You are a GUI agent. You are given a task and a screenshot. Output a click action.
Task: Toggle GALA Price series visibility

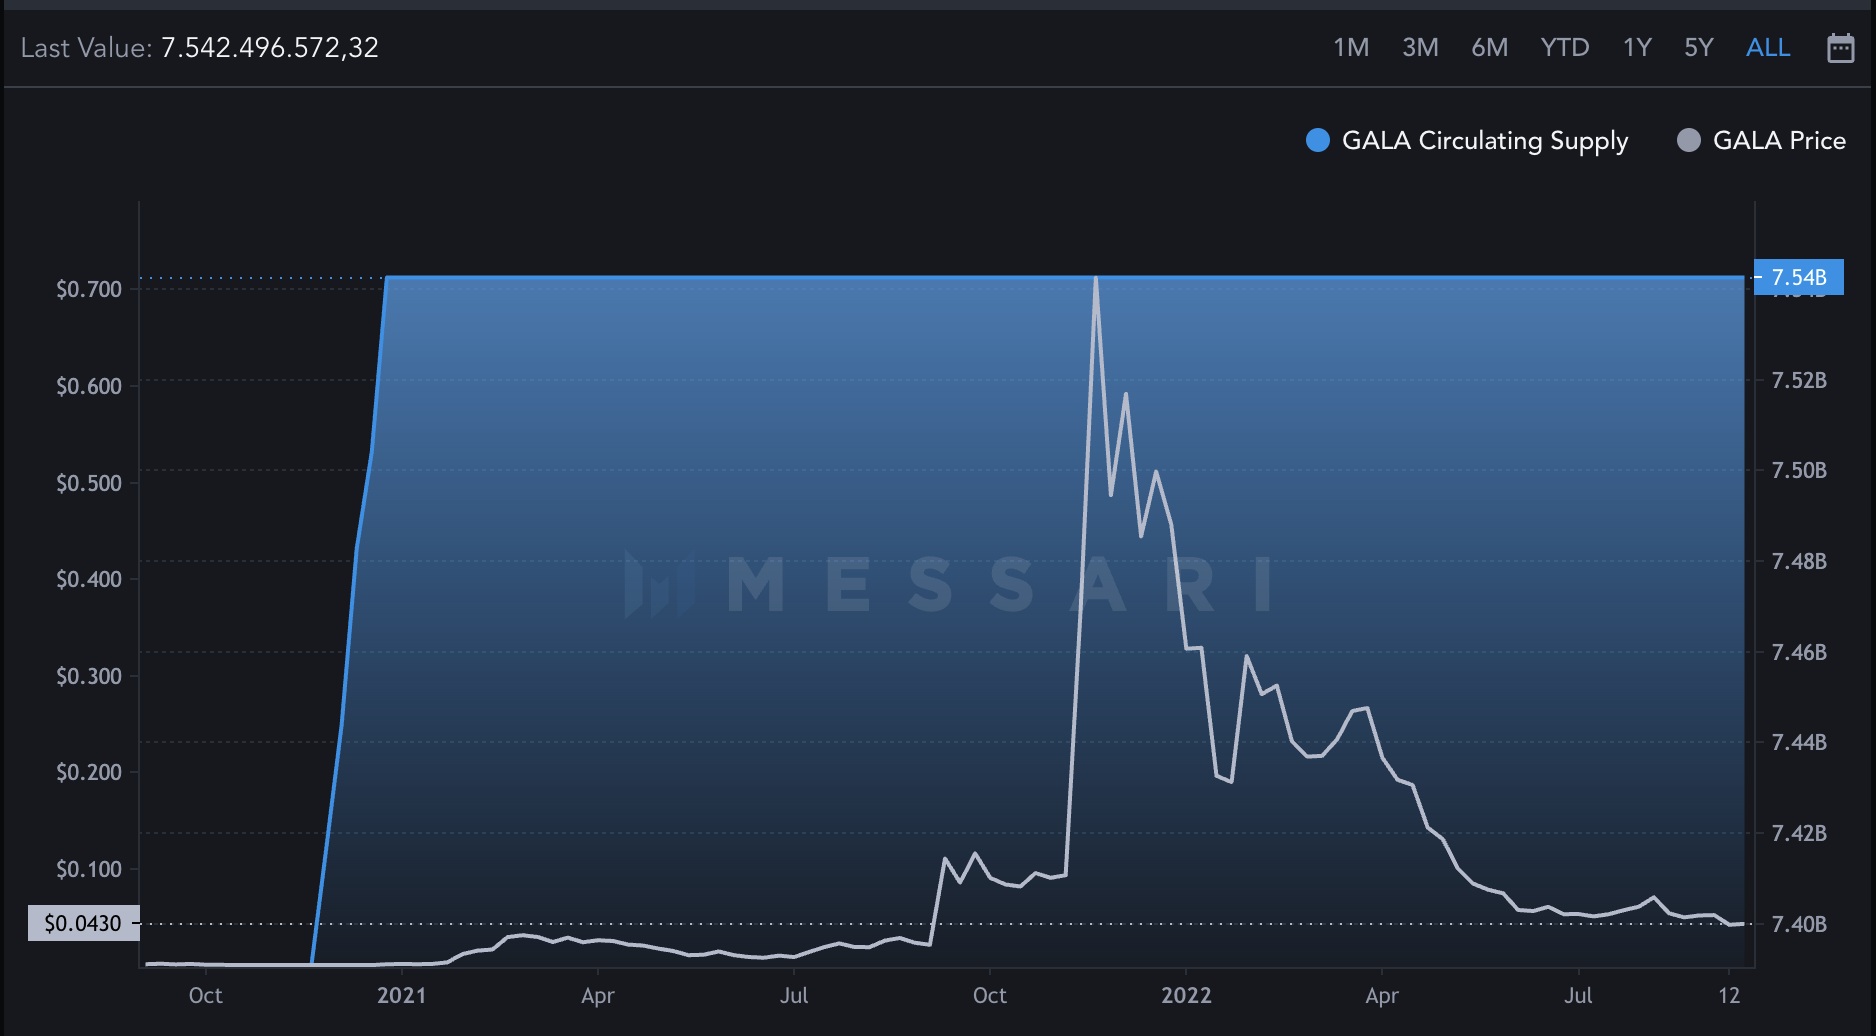[x=1778, y=141]
